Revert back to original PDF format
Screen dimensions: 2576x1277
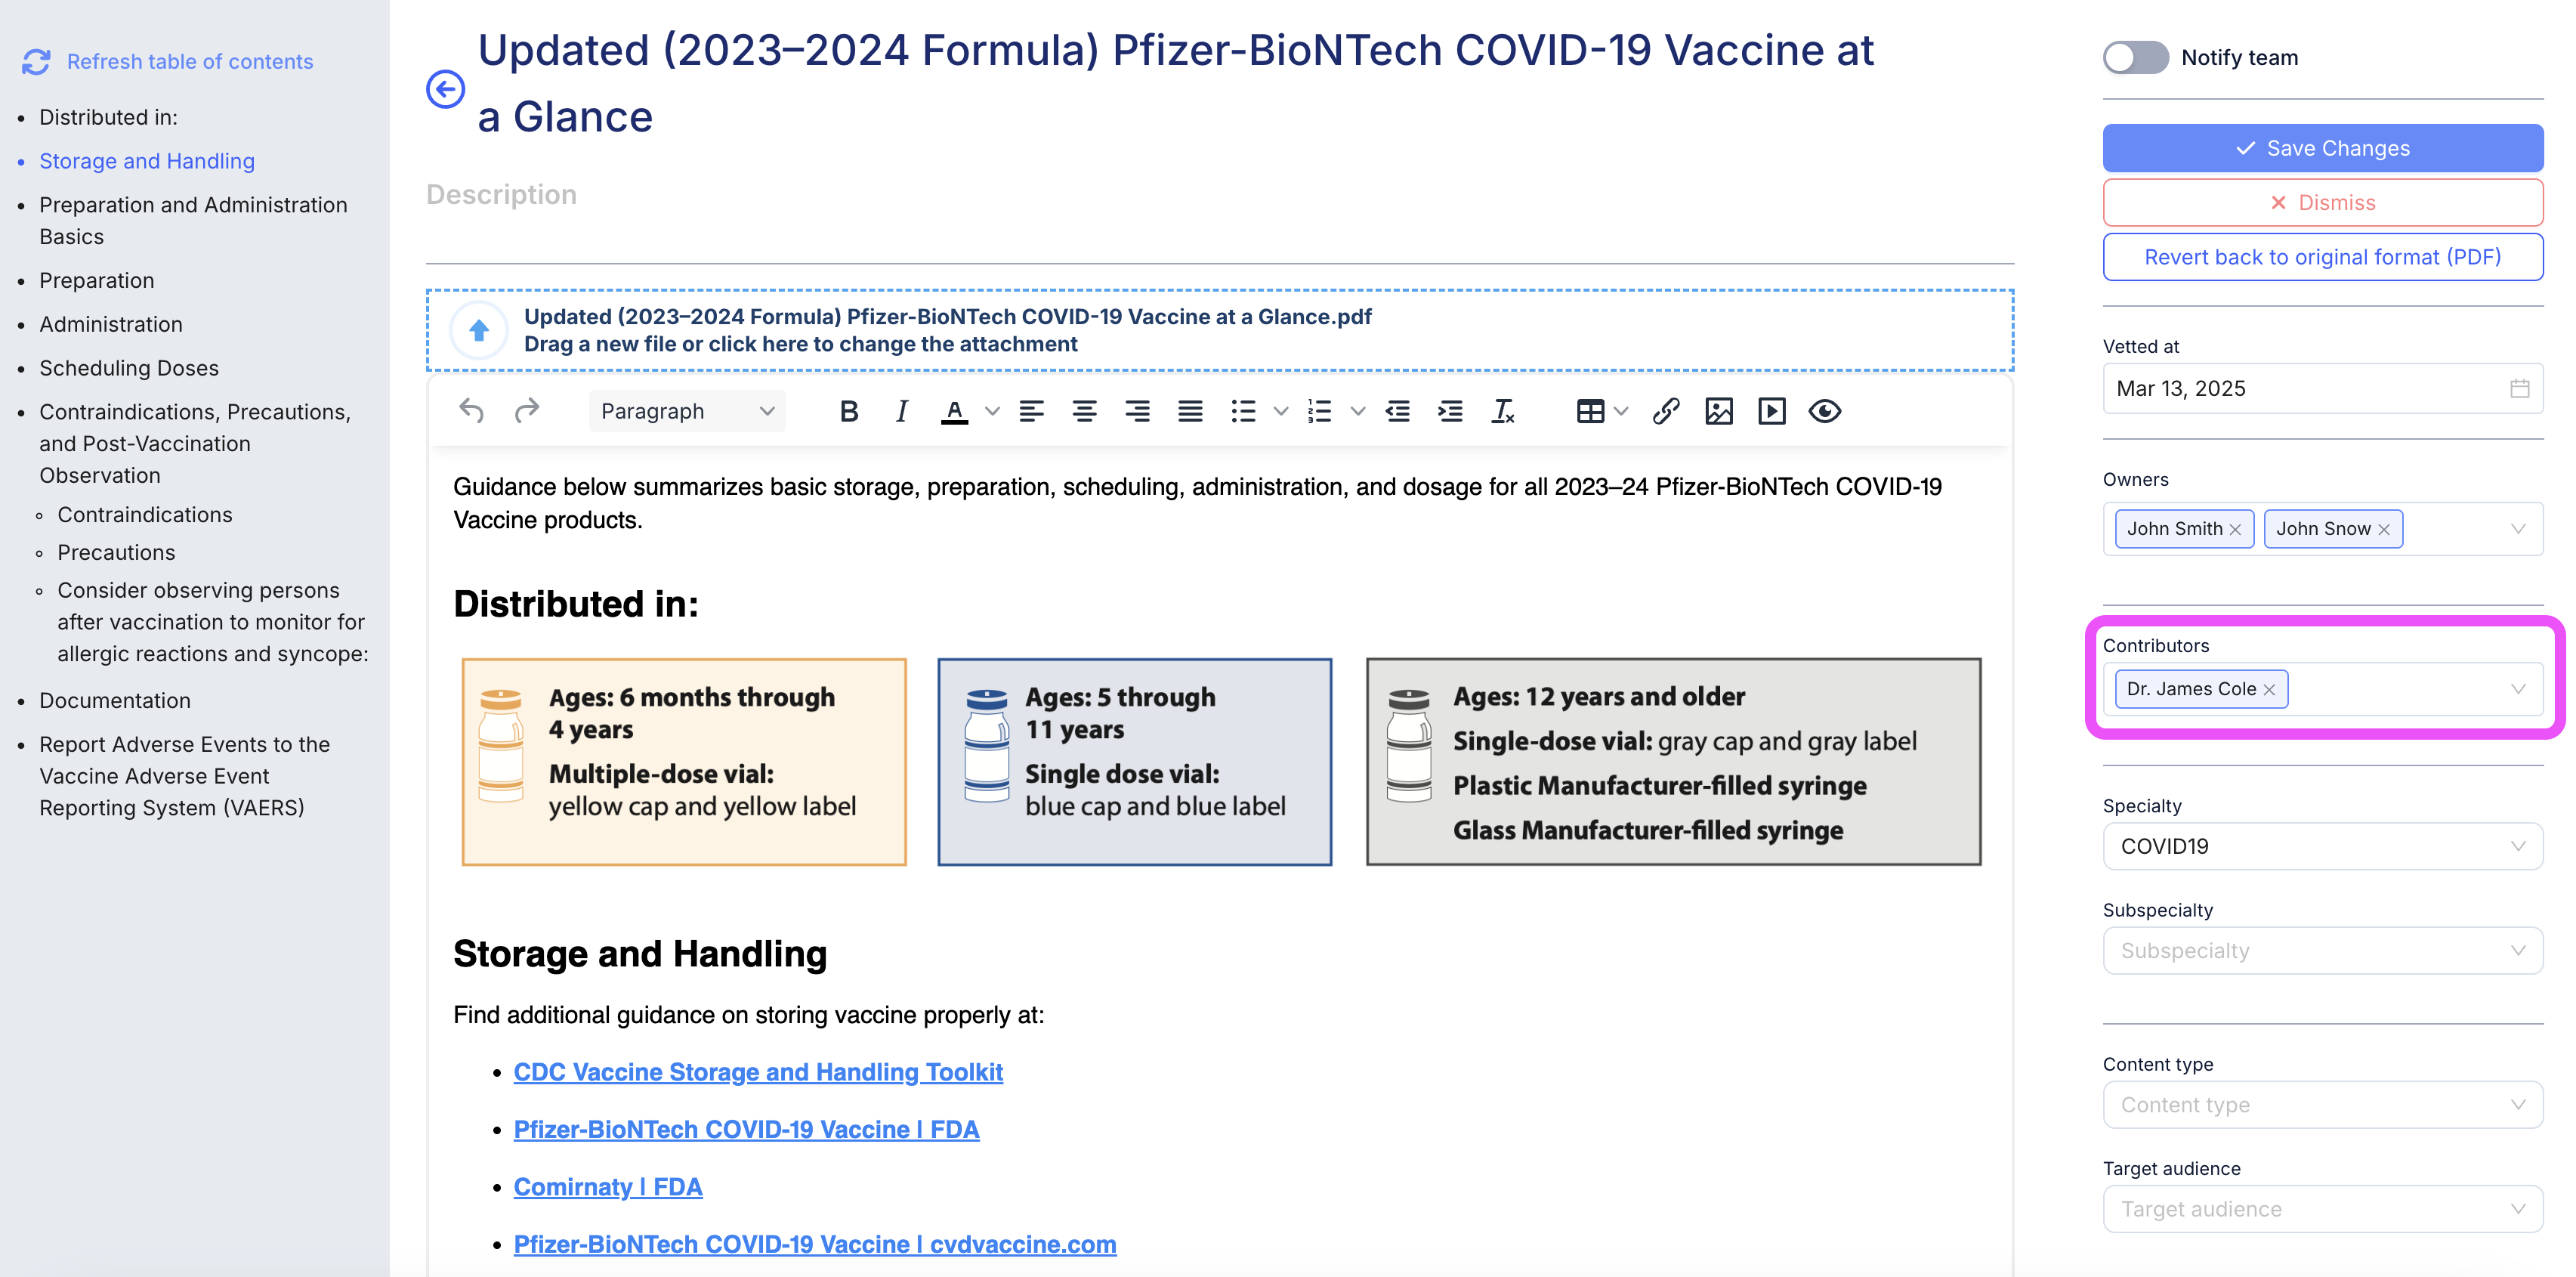(x=2323, y=257)
